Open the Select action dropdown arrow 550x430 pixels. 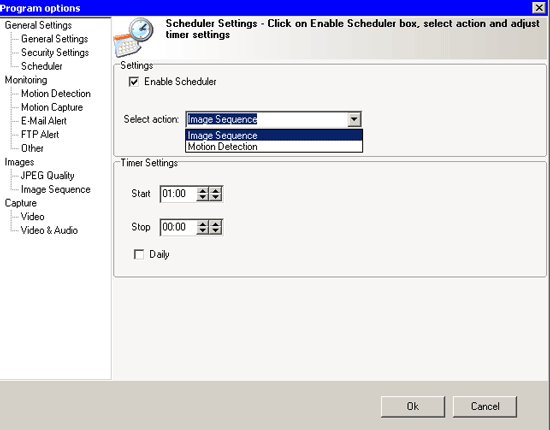coord(354,120)
